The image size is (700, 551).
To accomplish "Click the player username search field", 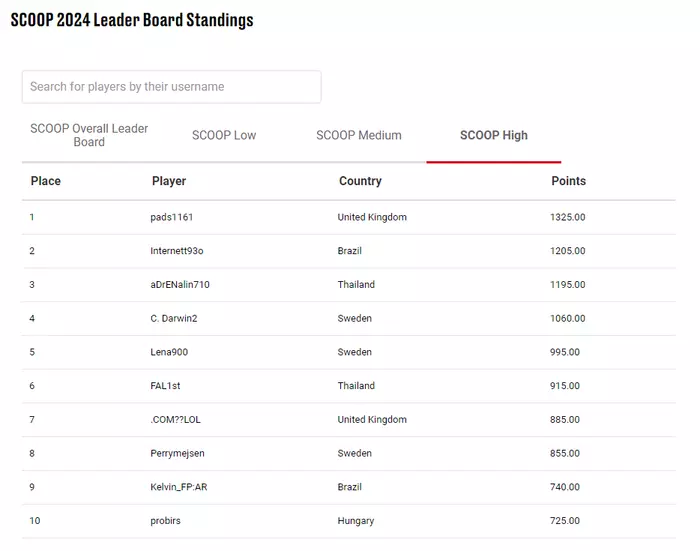I will [x=171, y=87].
